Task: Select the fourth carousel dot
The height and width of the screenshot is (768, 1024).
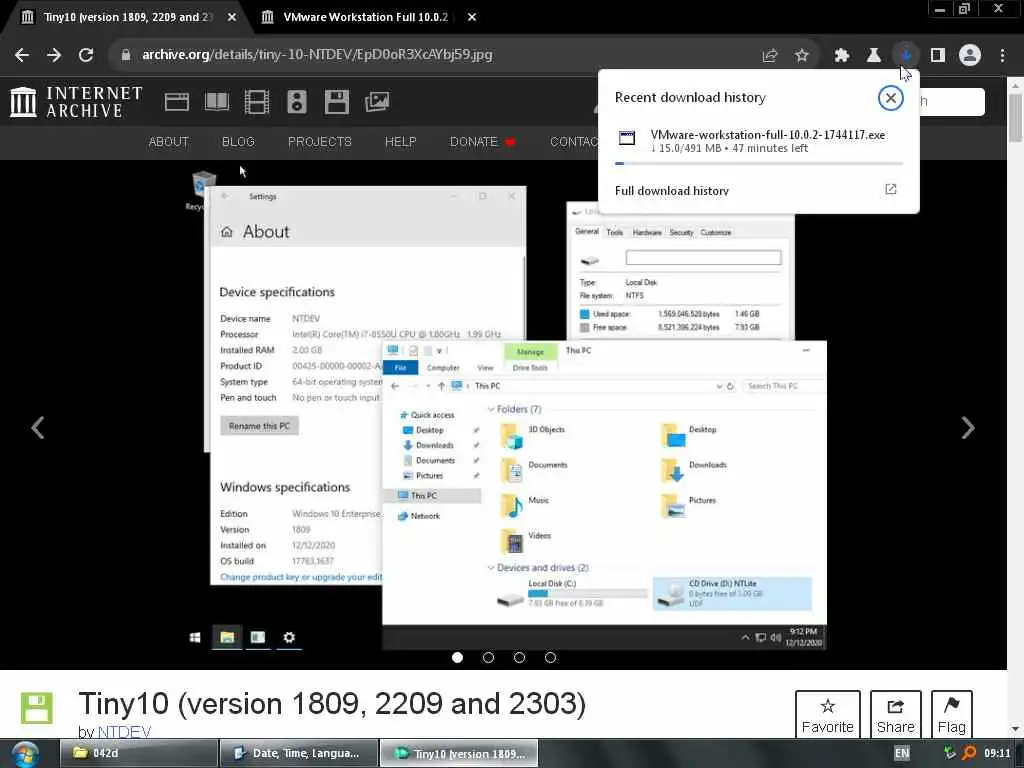Action: coord(551,657)
